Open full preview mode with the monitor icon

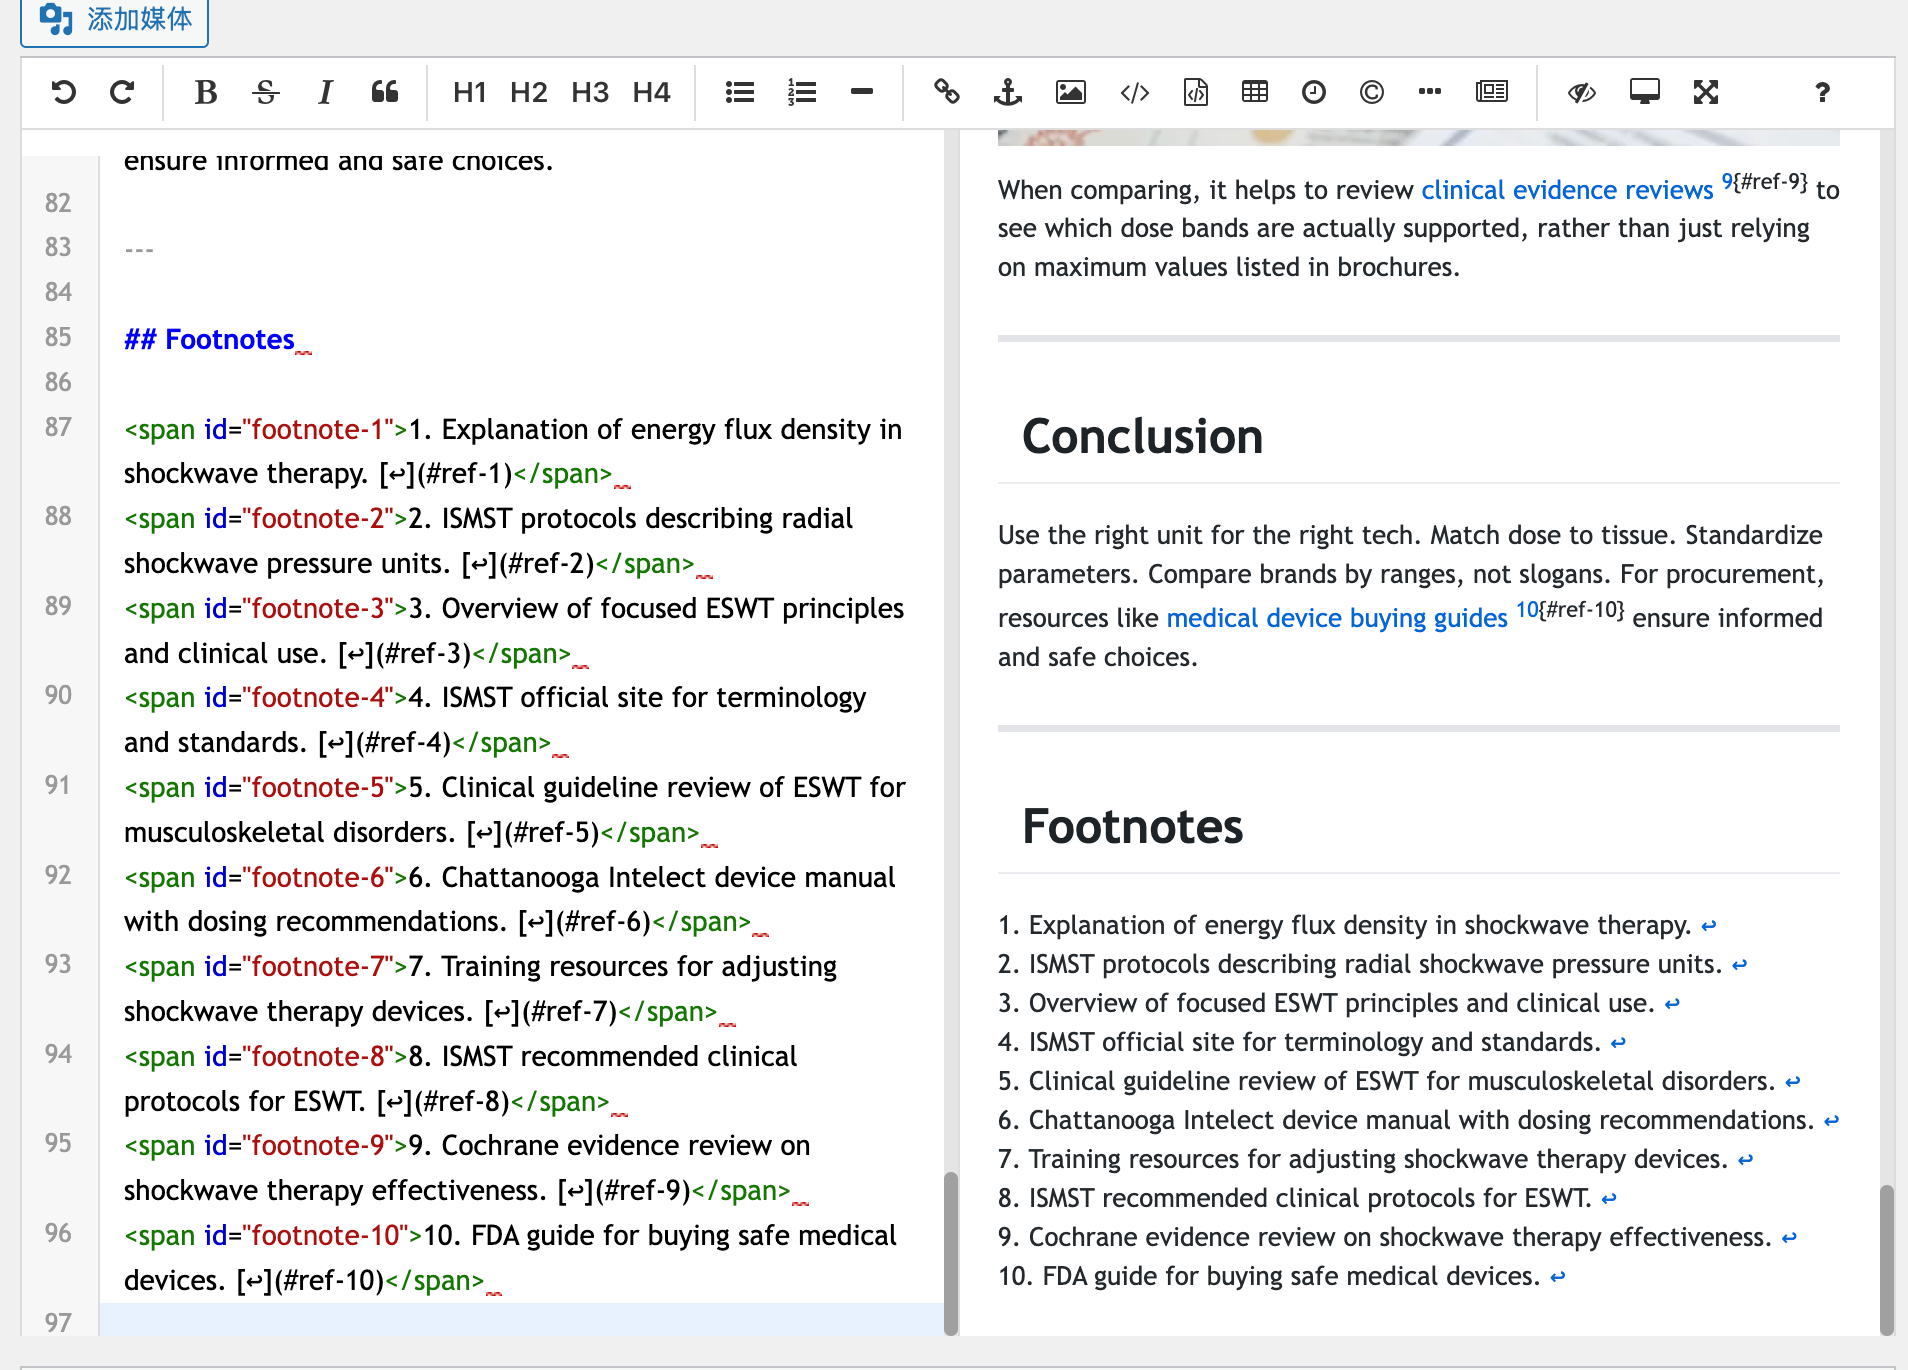1645,93
